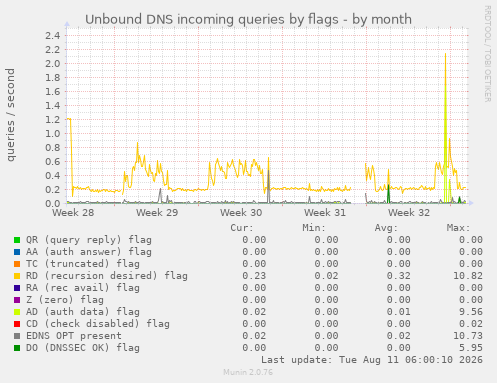Select the 'RD (recursion desired) flag' label
The image size is (497, 383).
tap(107, 276)
